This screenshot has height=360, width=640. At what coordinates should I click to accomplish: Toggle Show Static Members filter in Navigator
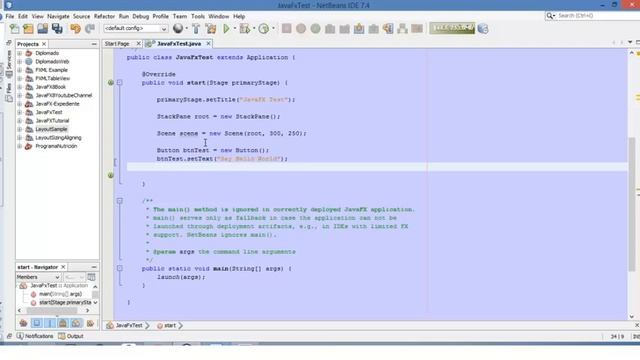click(x=50, y=323)
